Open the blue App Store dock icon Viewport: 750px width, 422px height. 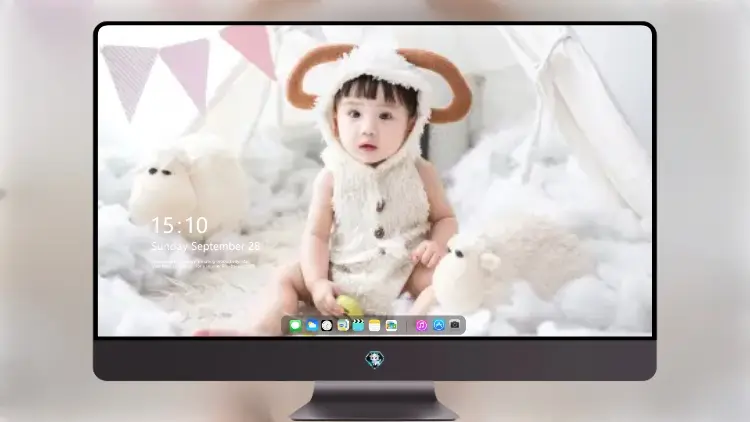(x=439, y=325)
